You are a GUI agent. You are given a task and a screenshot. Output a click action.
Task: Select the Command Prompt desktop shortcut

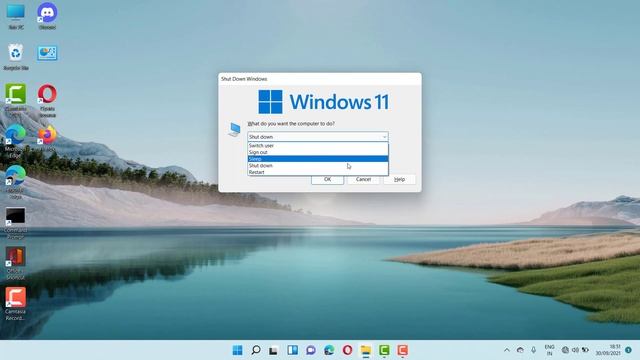(x=16, y=222)
